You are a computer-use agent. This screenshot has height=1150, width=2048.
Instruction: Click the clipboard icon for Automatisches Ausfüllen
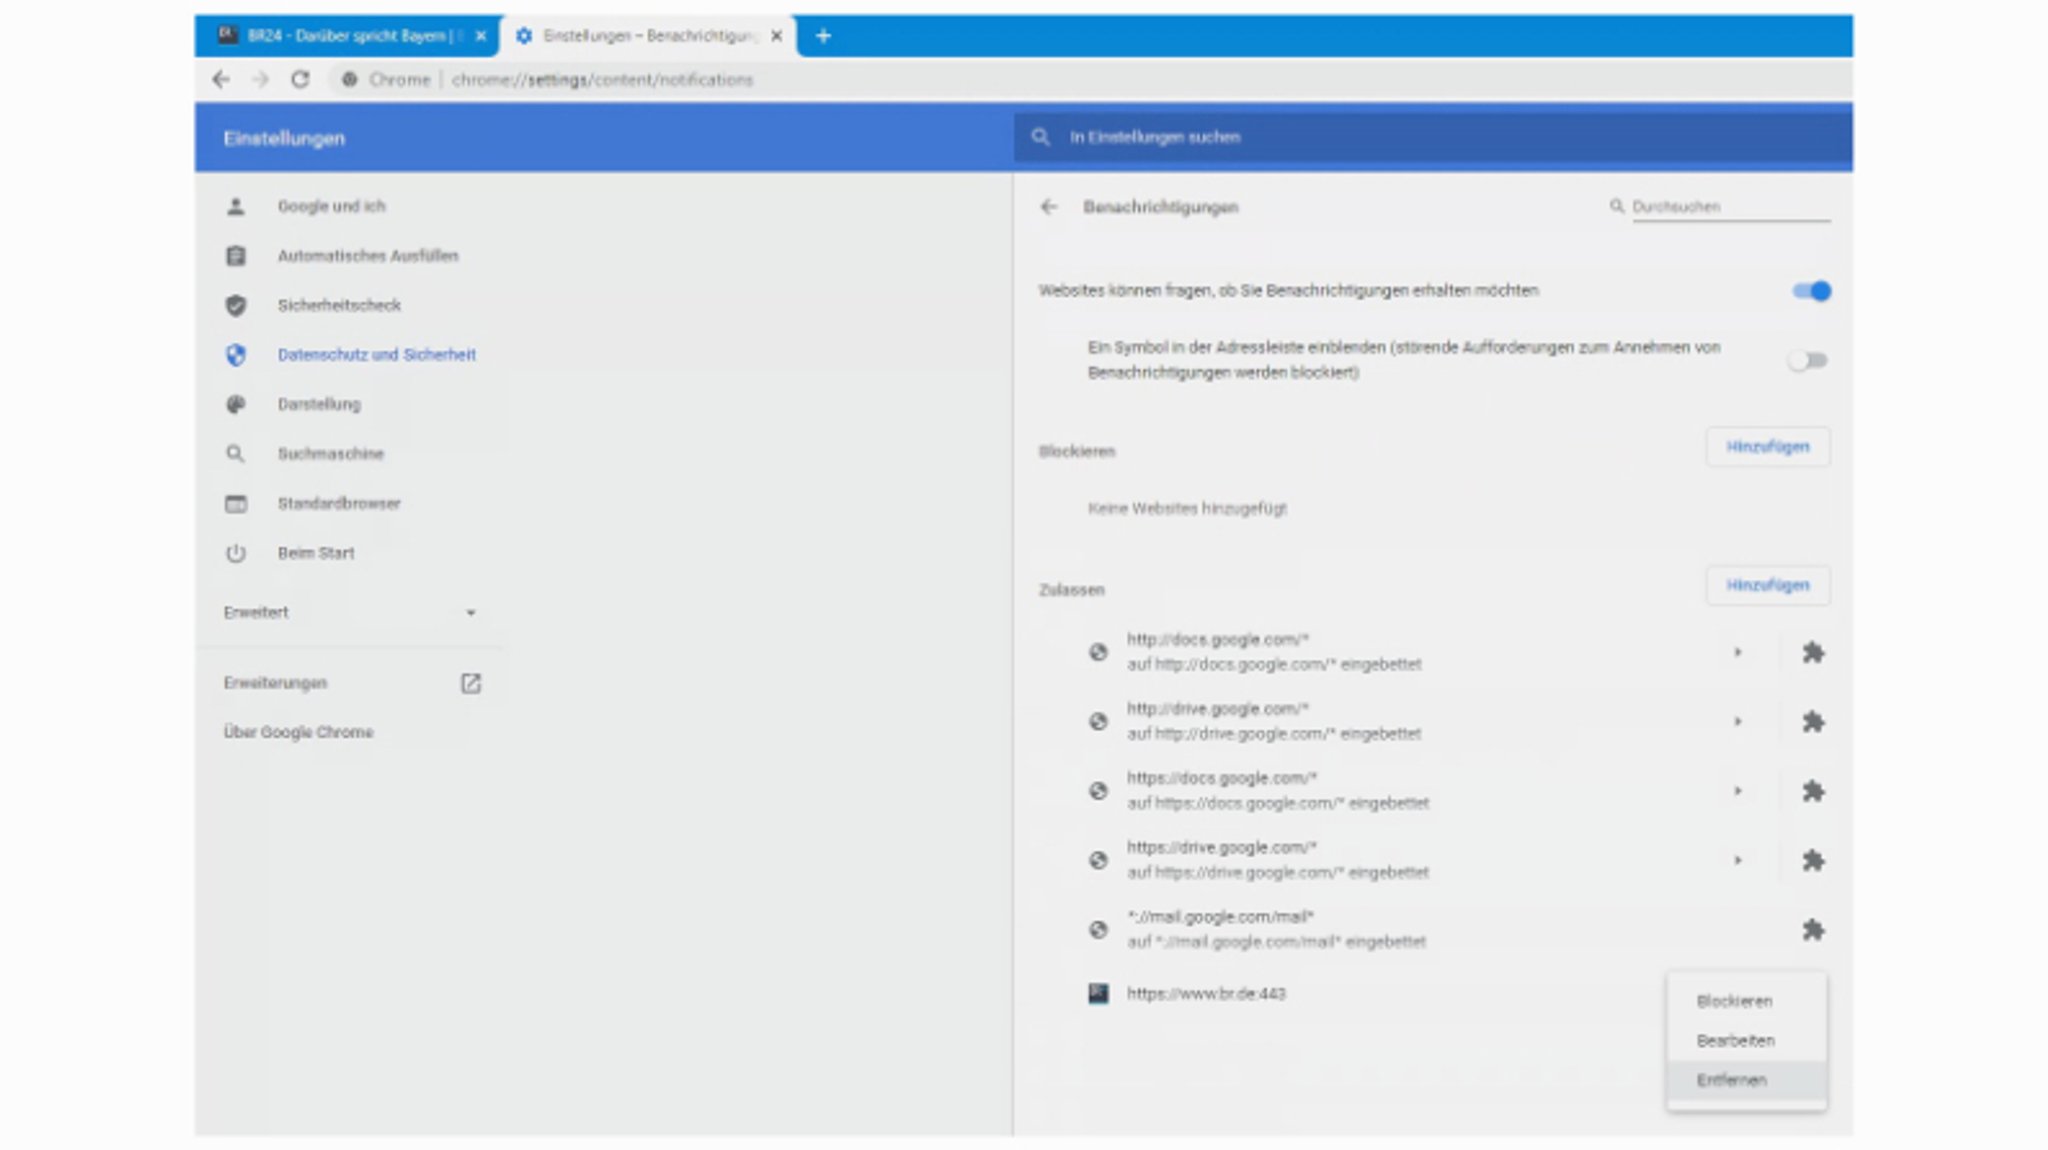236,256
